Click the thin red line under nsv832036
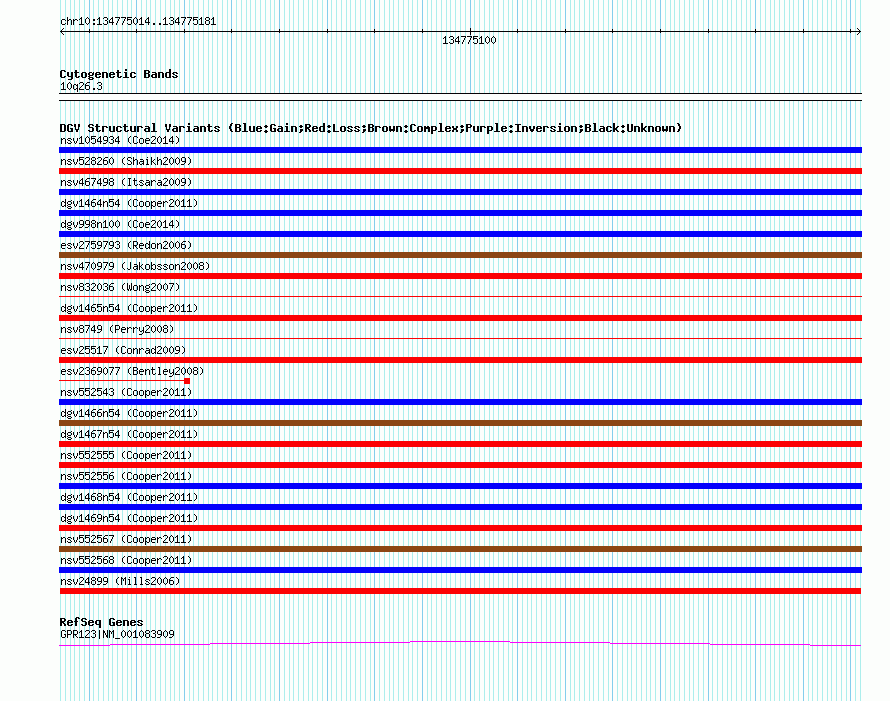 coord(460,296)
